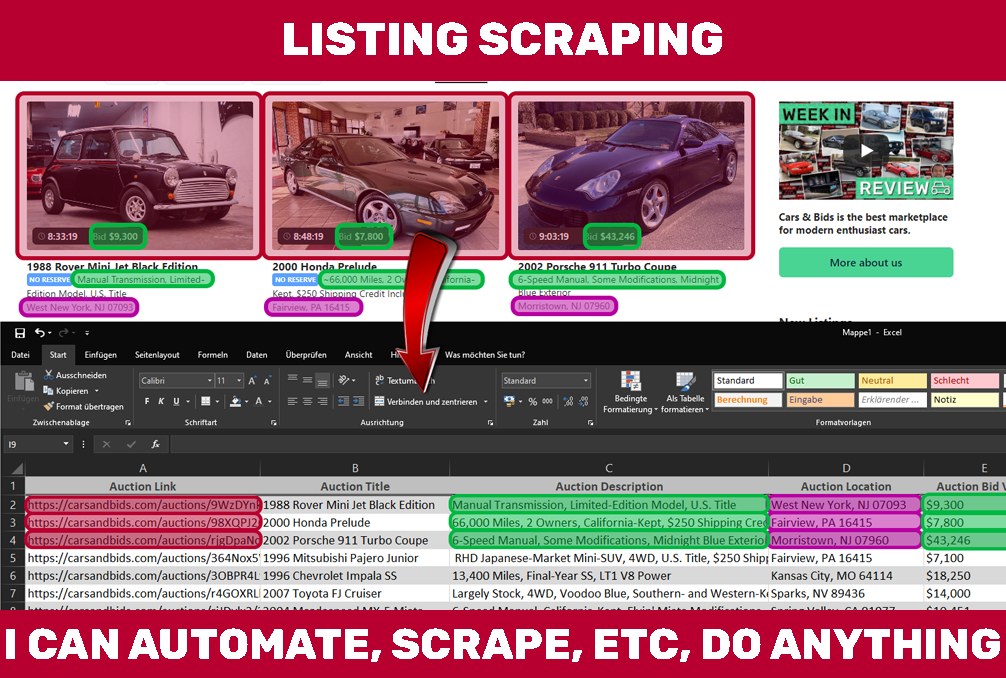Open the Standard number format dropdown
This screenshot has height=678, width=1006.
coord(585,380)
